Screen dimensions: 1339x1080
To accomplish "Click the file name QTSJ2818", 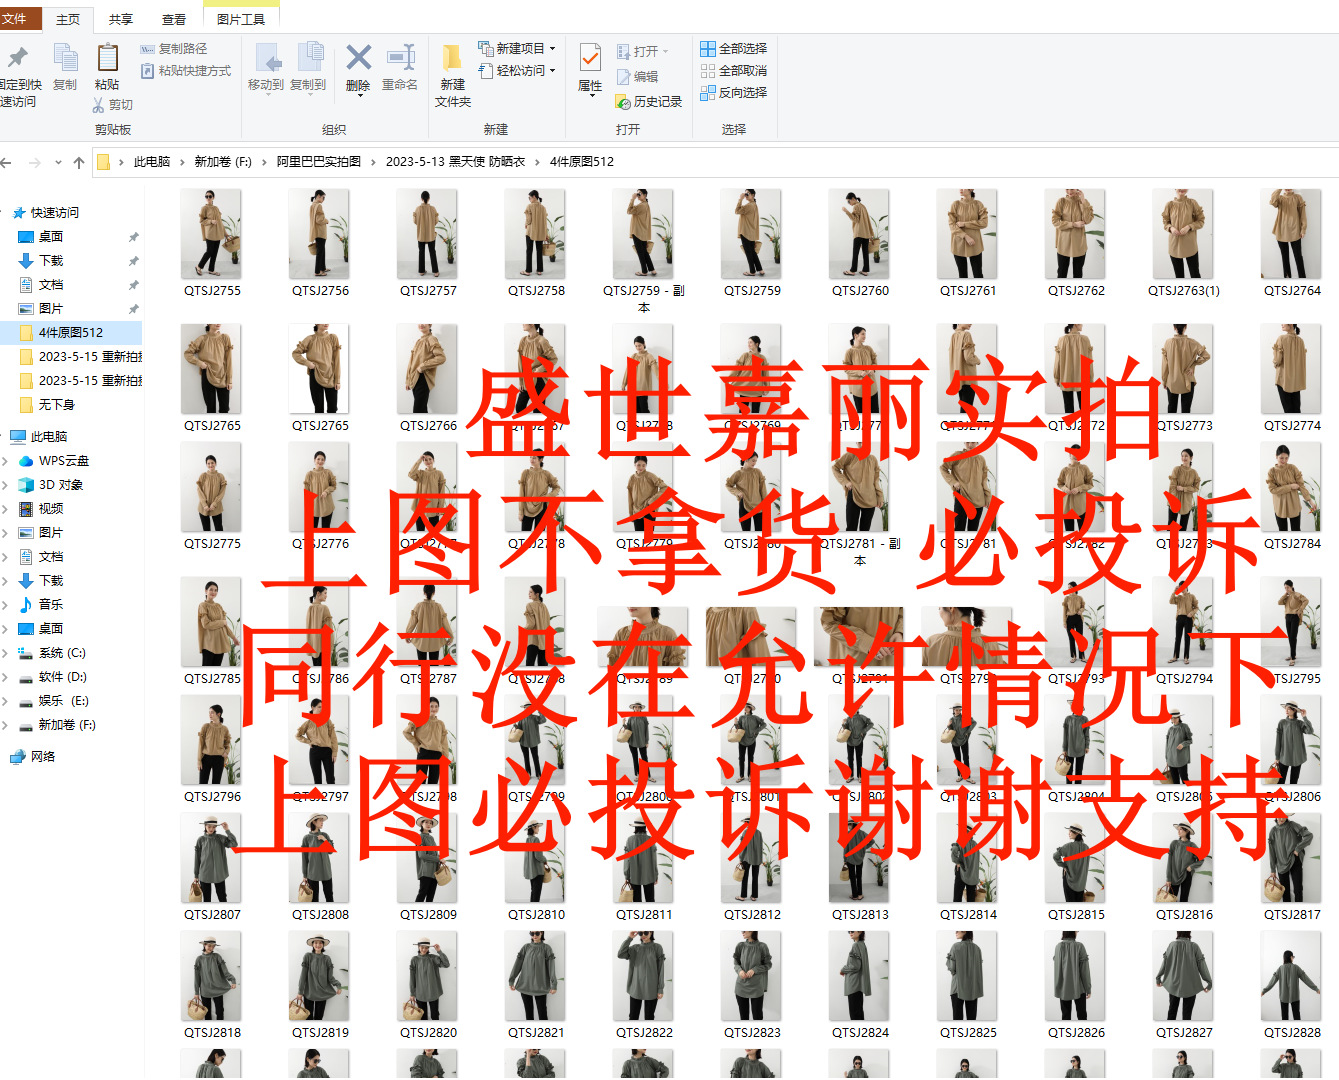I will click(x=212, y=1033).
